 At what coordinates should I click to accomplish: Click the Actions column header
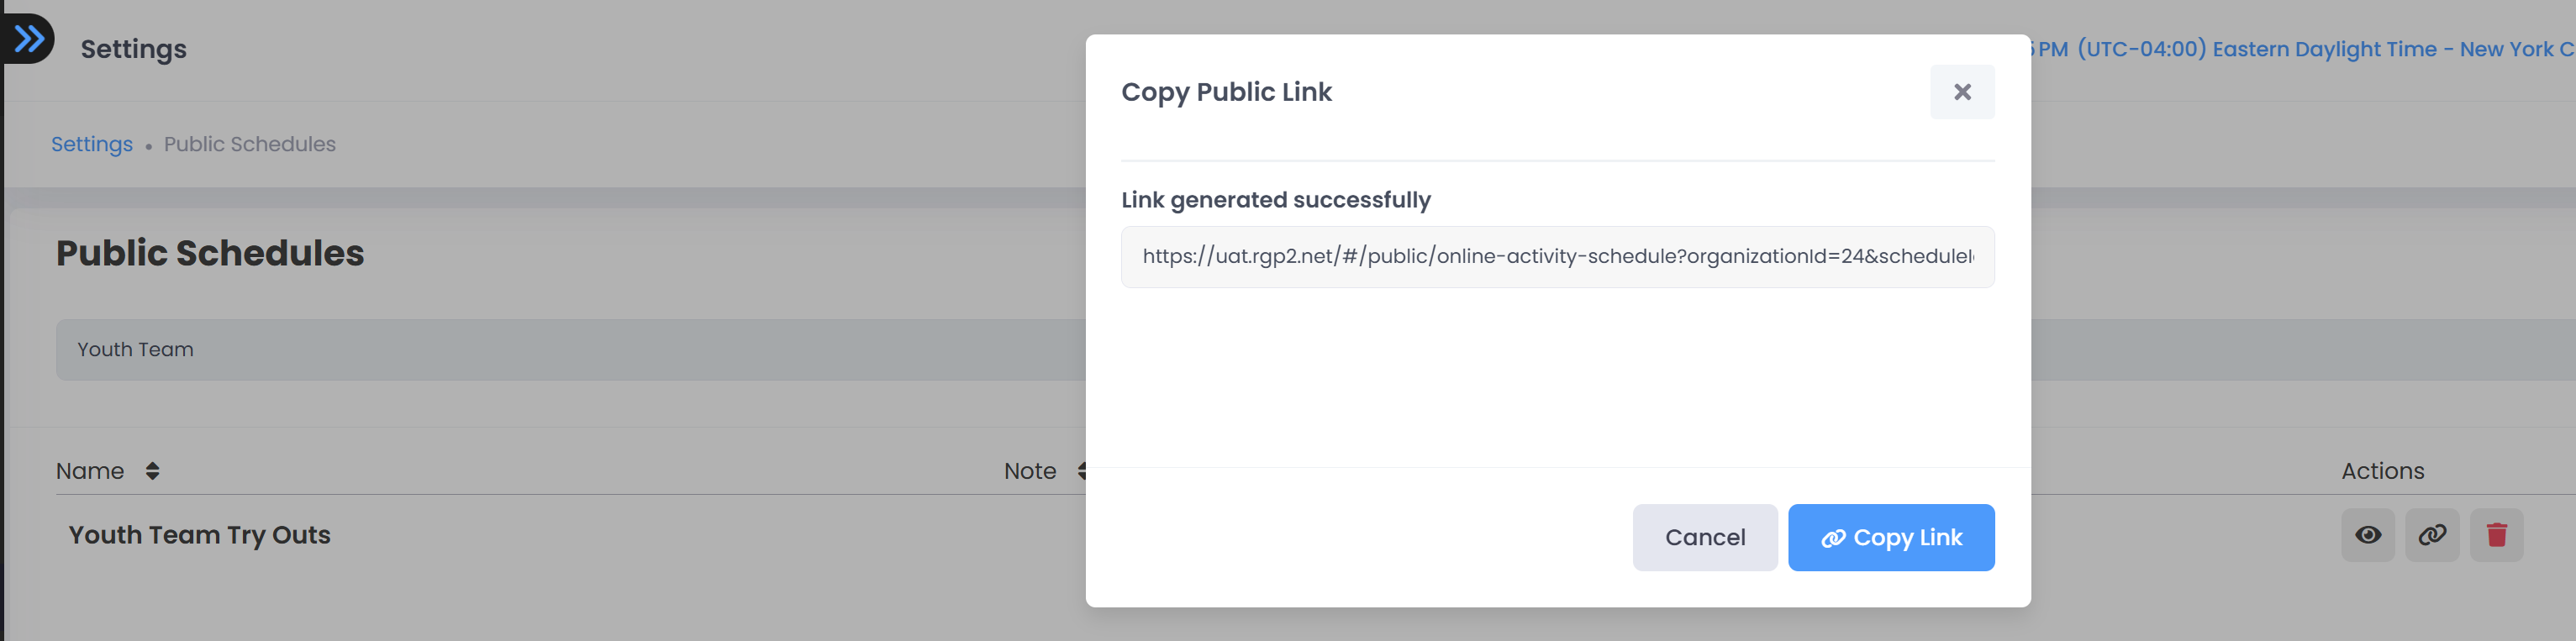pos(2382,471)
